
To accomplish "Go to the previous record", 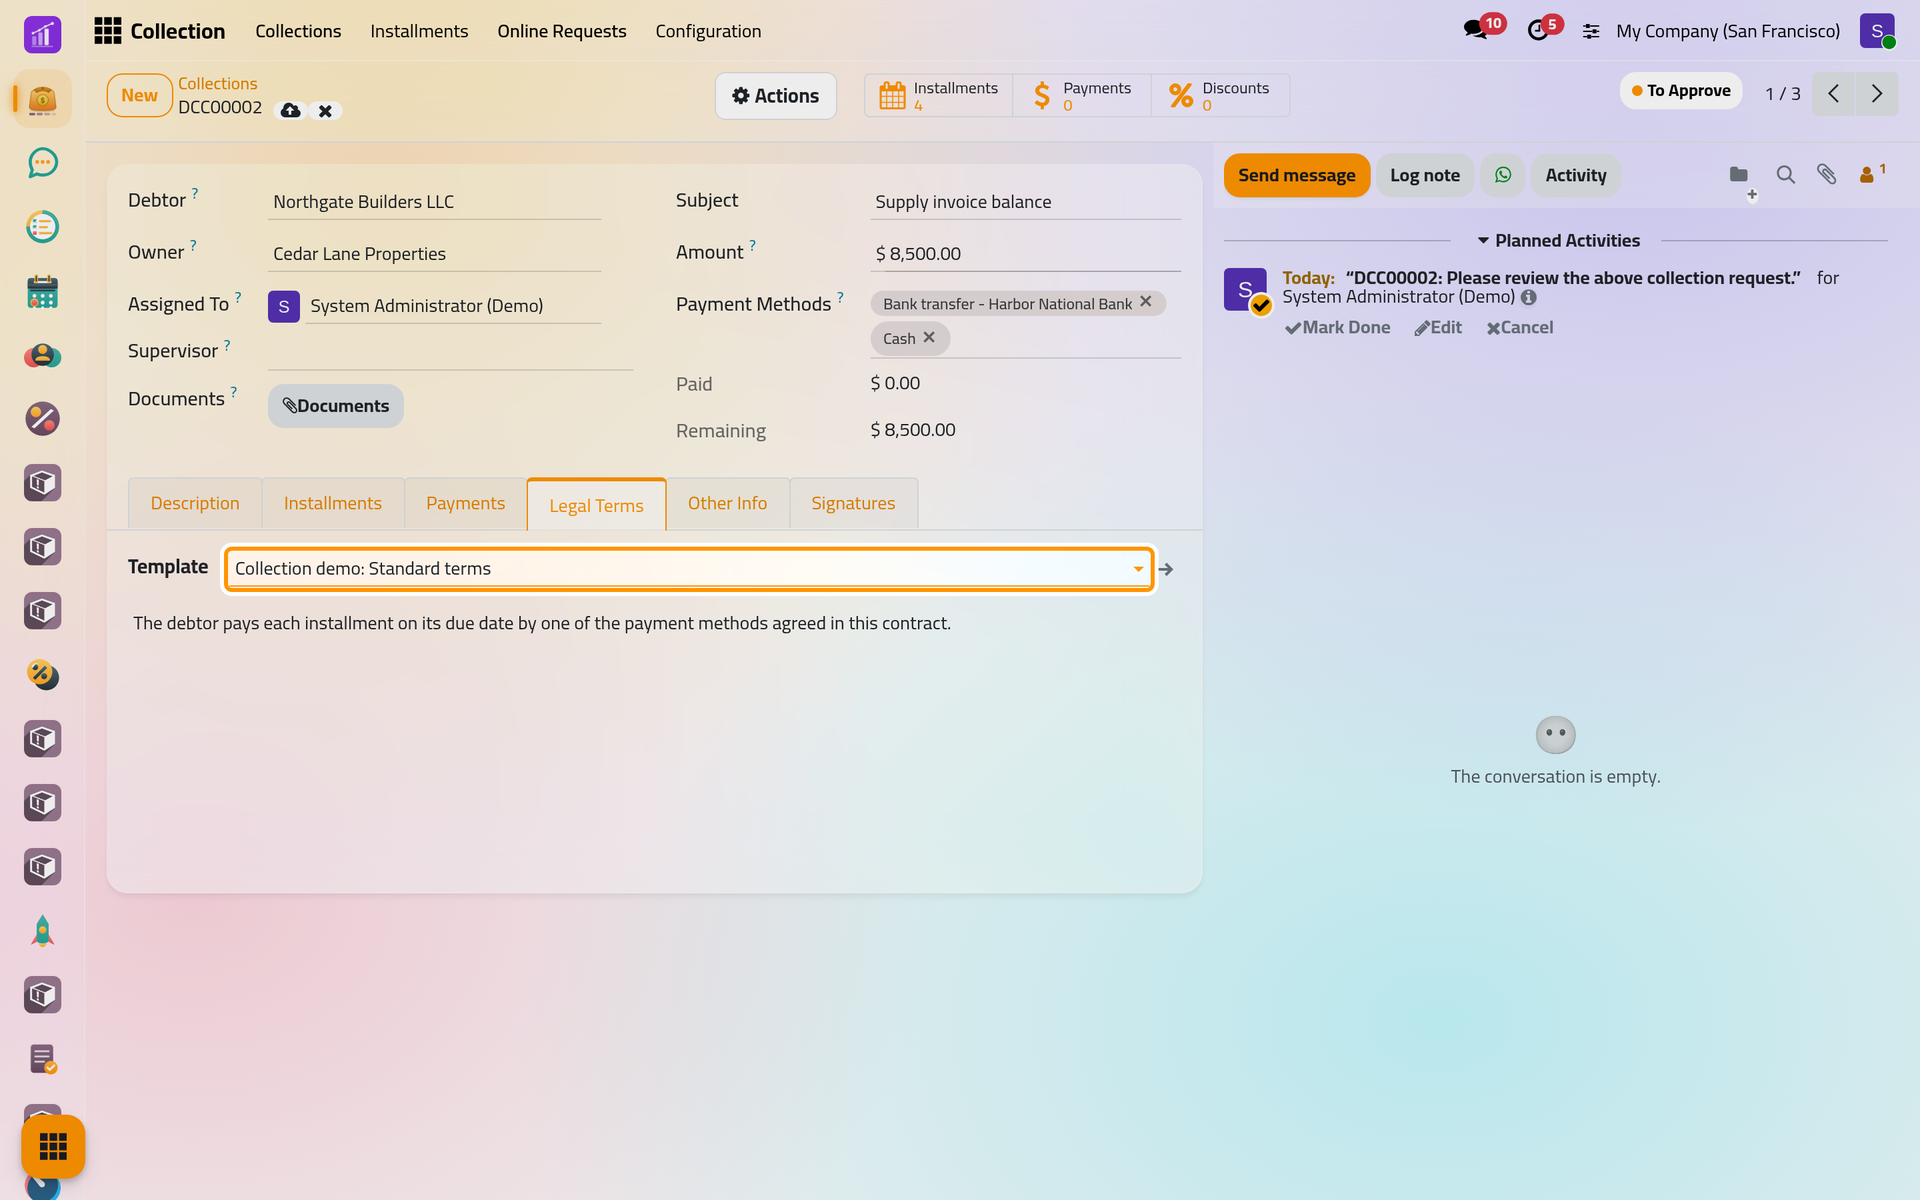I will 1833,93.
